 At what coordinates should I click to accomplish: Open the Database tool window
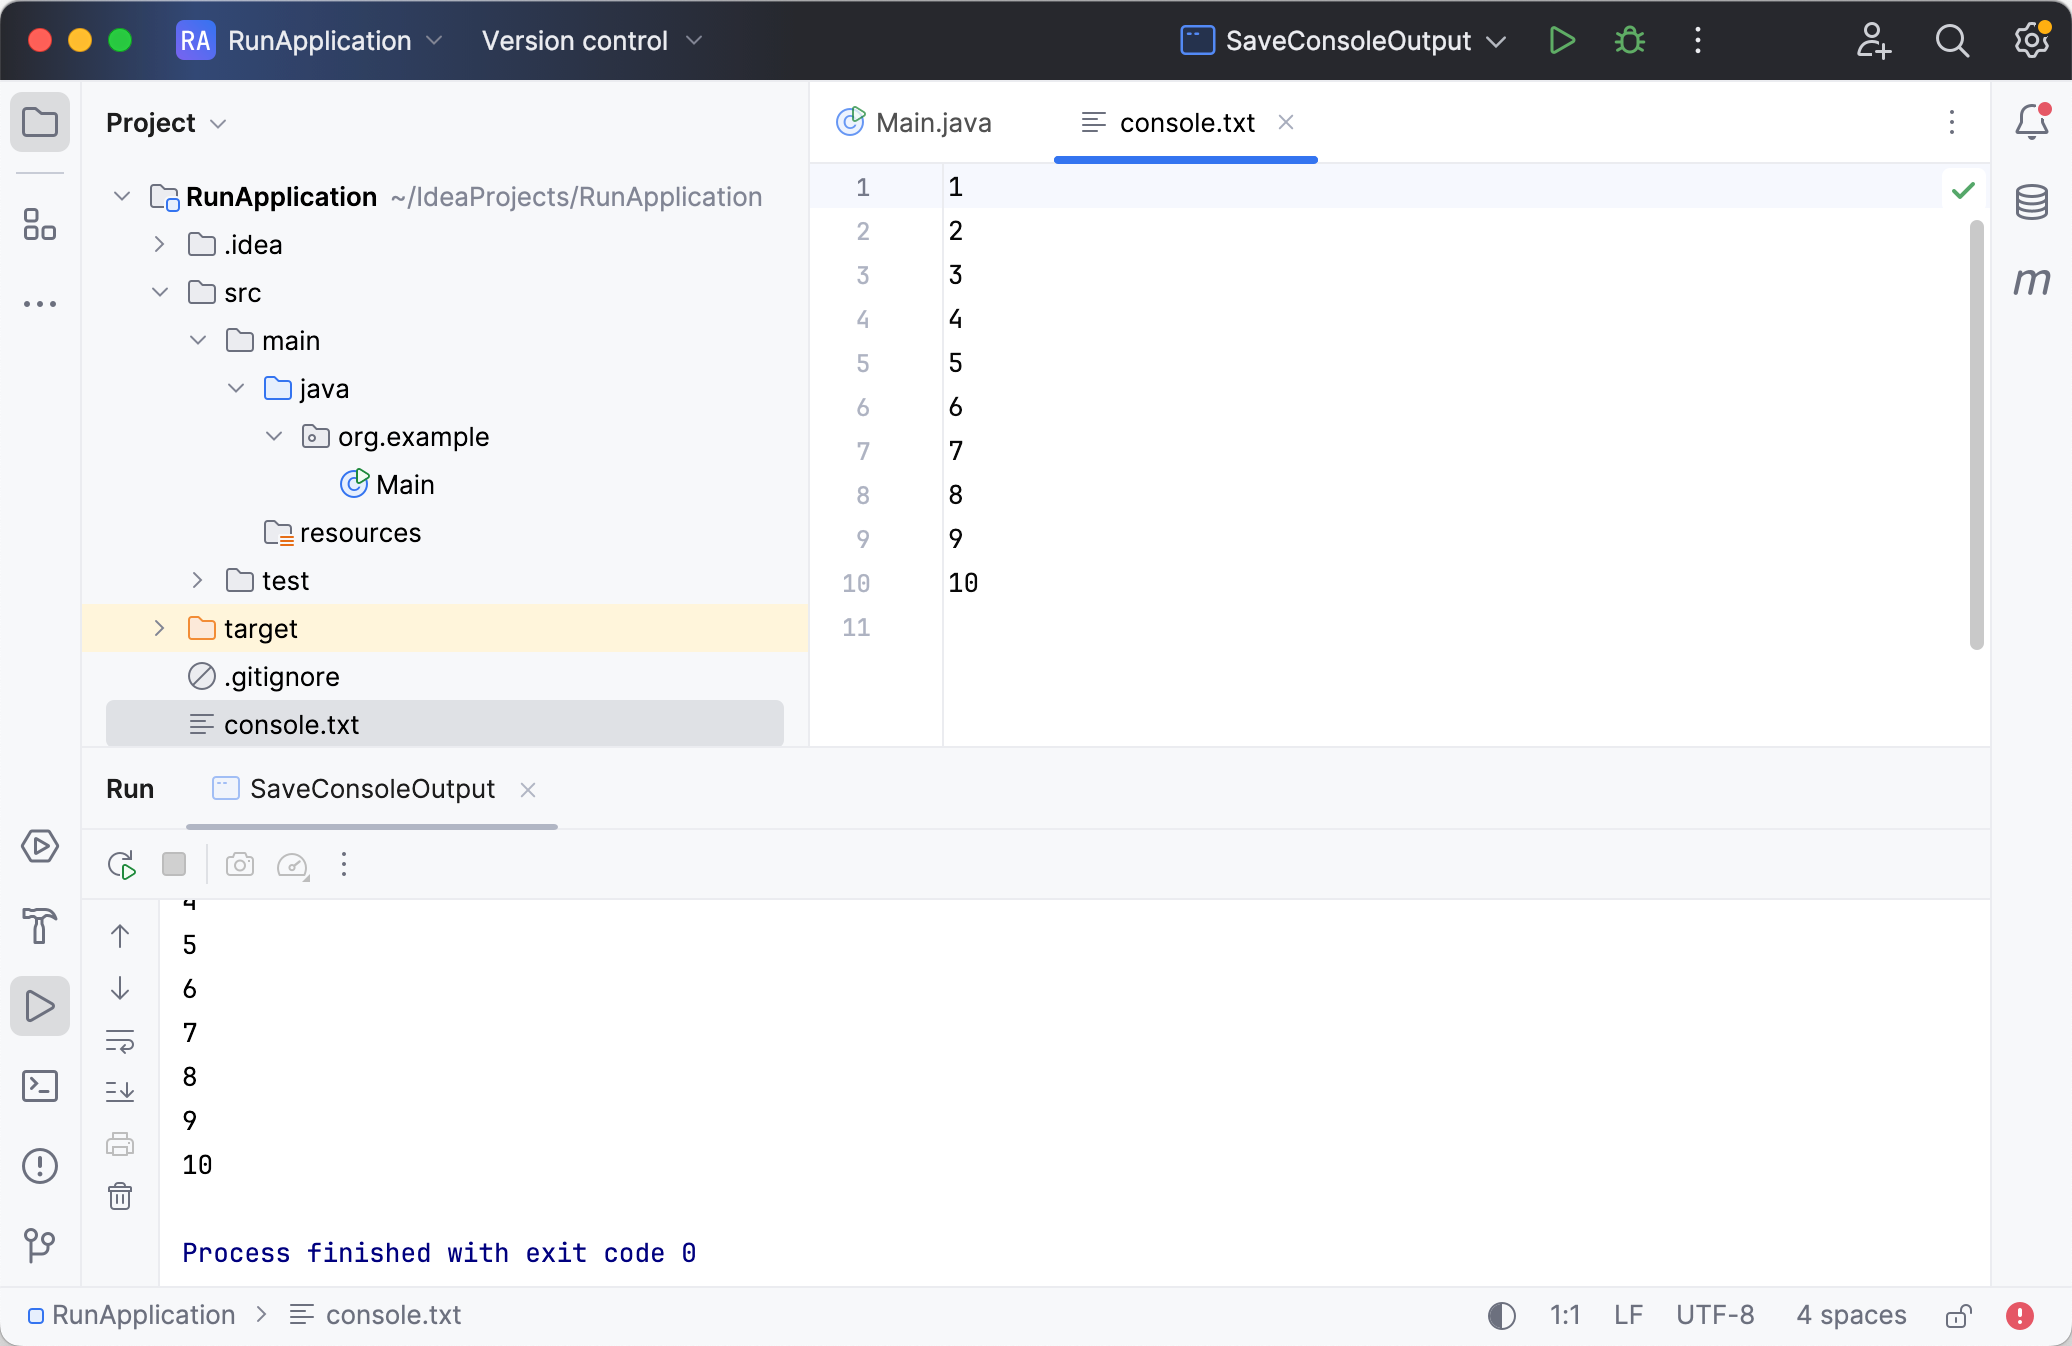[2033, 203]
